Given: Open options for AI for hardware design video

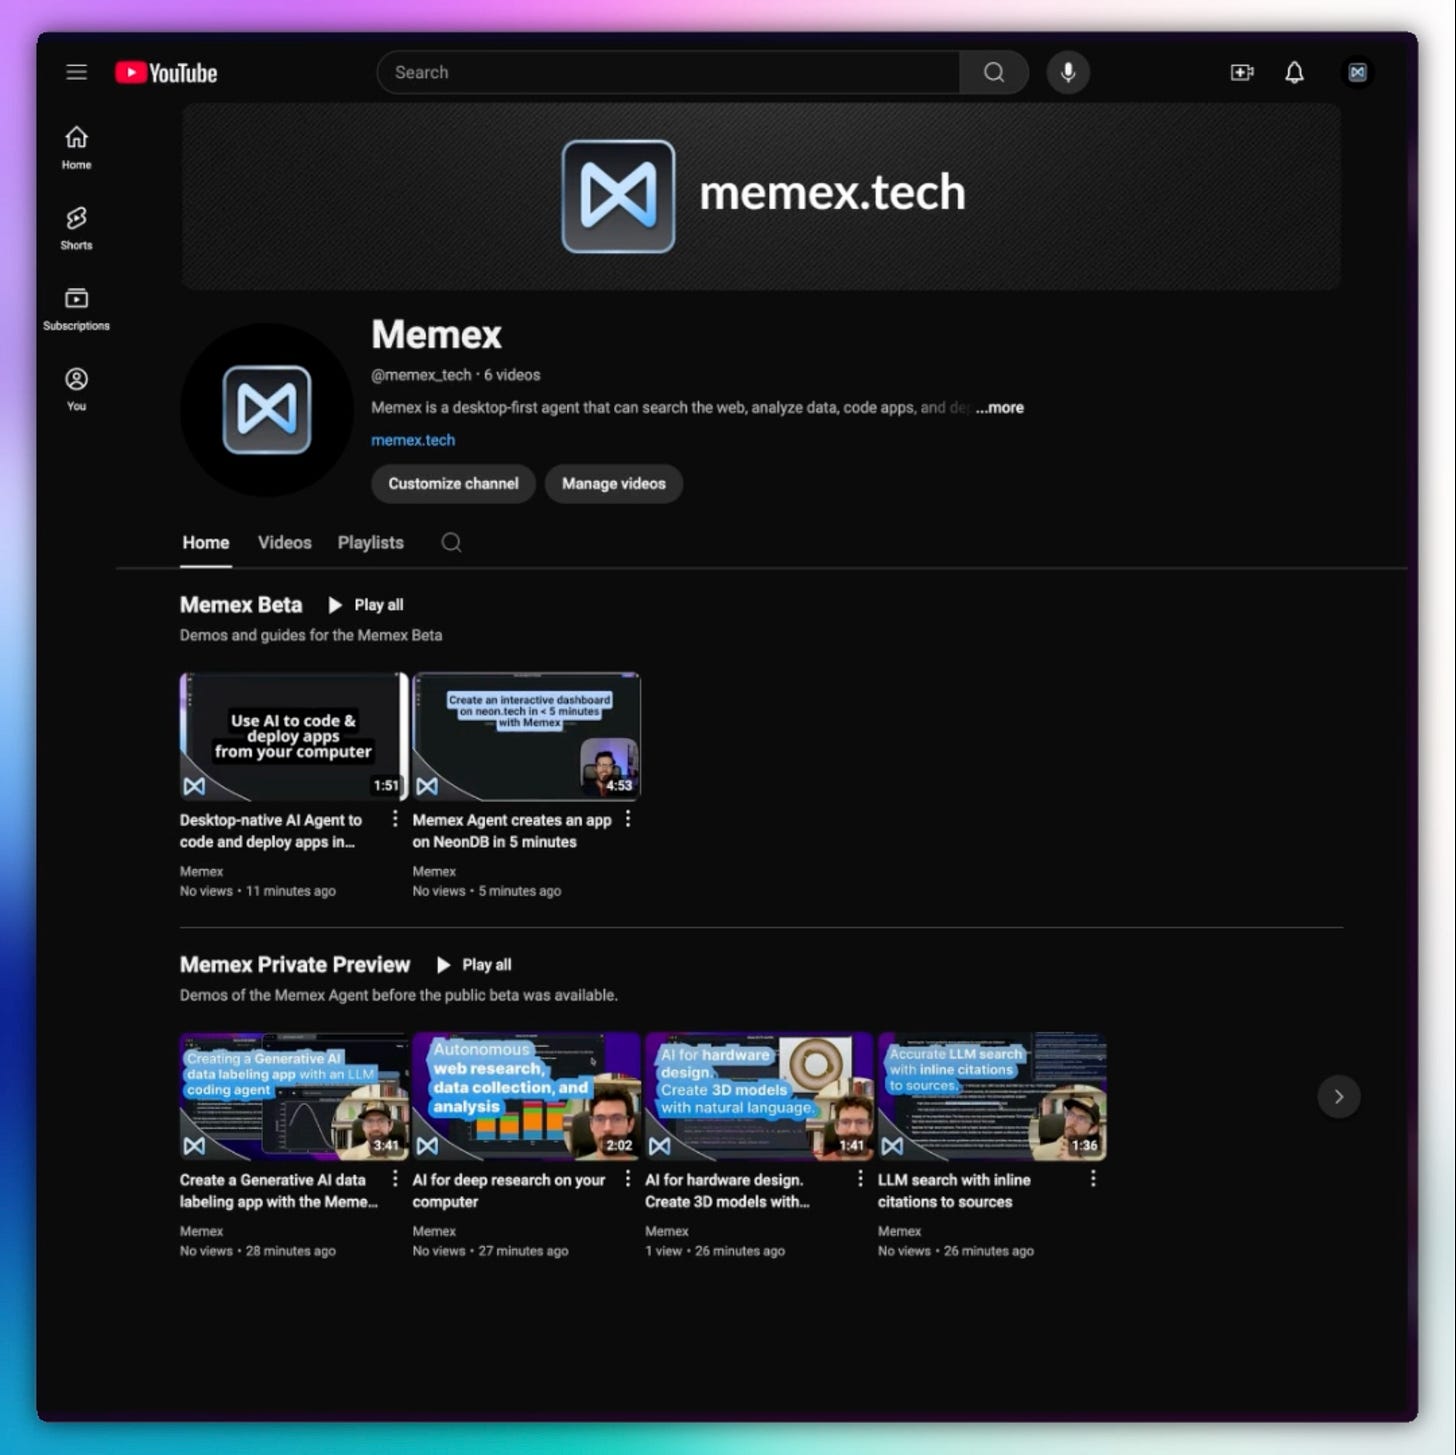Looking at the screenshot, I should [x=860, y=1179].
